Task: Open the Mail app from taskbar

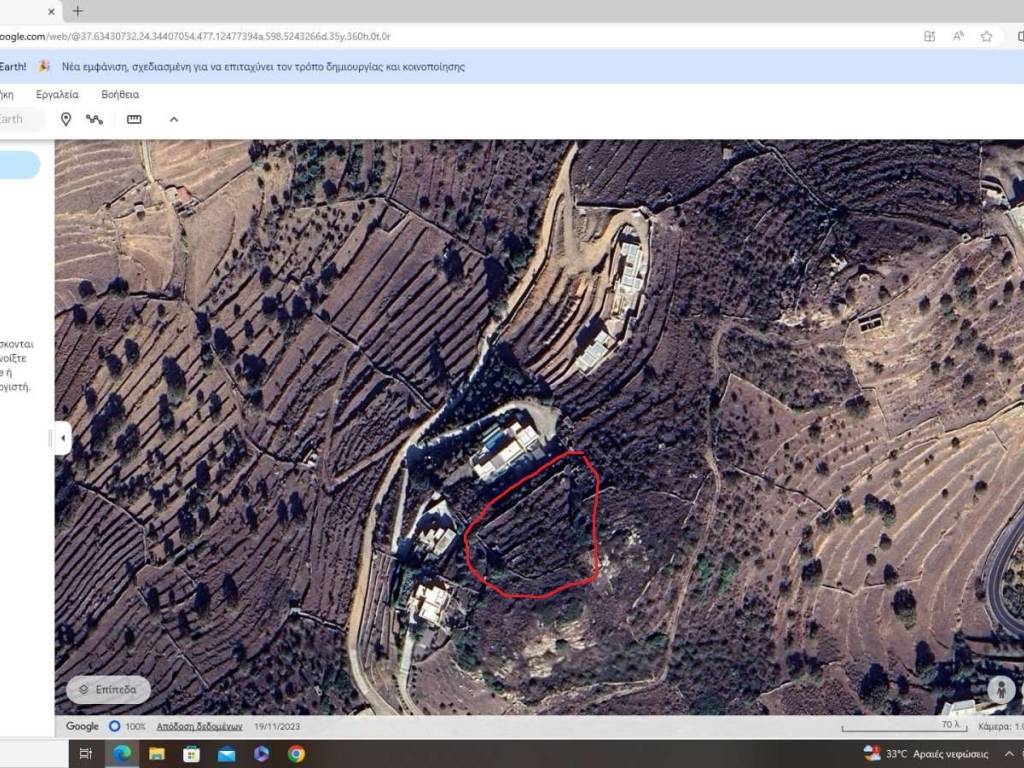Action: [226, 754]
